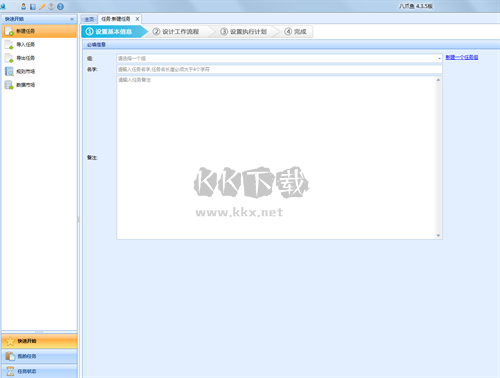Click the remarks scrollbar down arrow

click(x=438, y=235)
